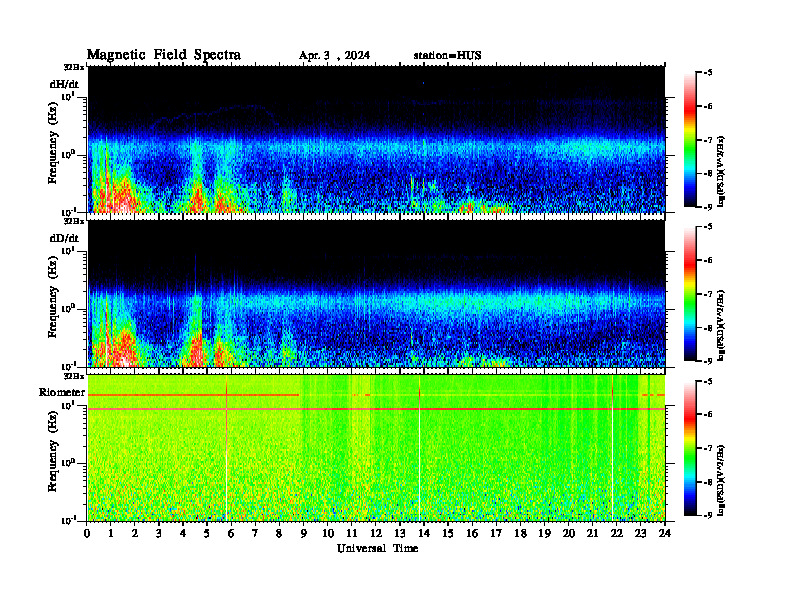Click the "-6" tick on the Riometer colorbar
Viewport: 792px width, 612px height.
(707, 415)
